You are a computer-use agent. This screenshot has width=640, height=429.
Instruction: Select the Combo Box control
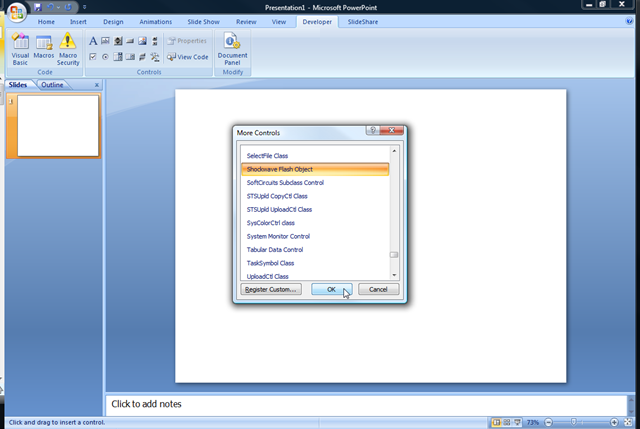click(x=118, y=57)
